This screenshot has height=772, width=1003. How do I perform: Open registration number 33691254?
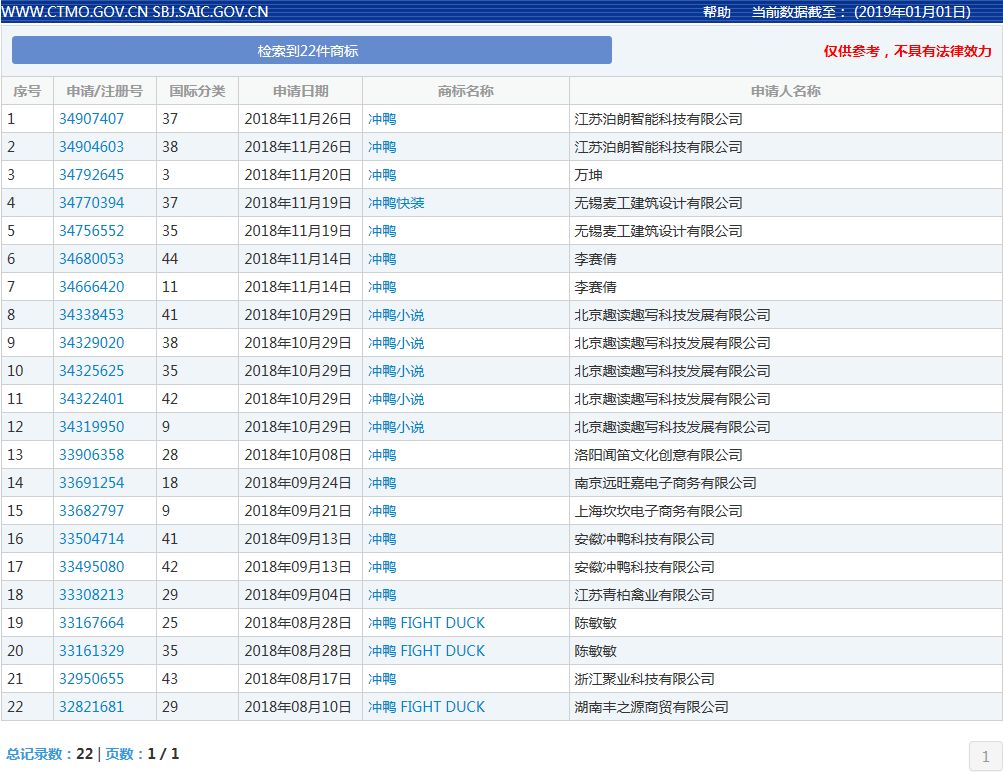[91, 483]
